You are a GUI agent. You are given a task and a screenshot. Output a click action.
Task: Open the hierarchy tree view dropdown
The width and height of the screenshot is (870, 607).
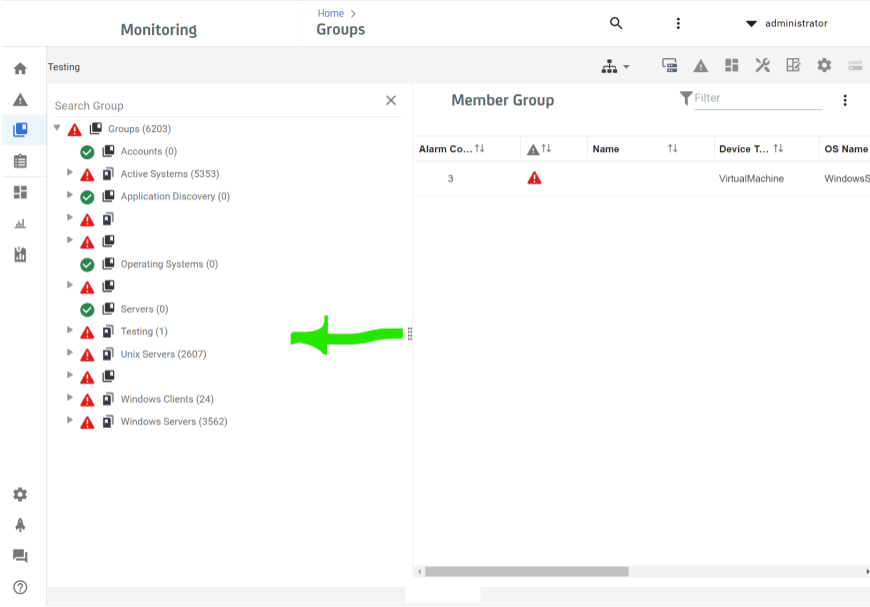pos(615,67)
